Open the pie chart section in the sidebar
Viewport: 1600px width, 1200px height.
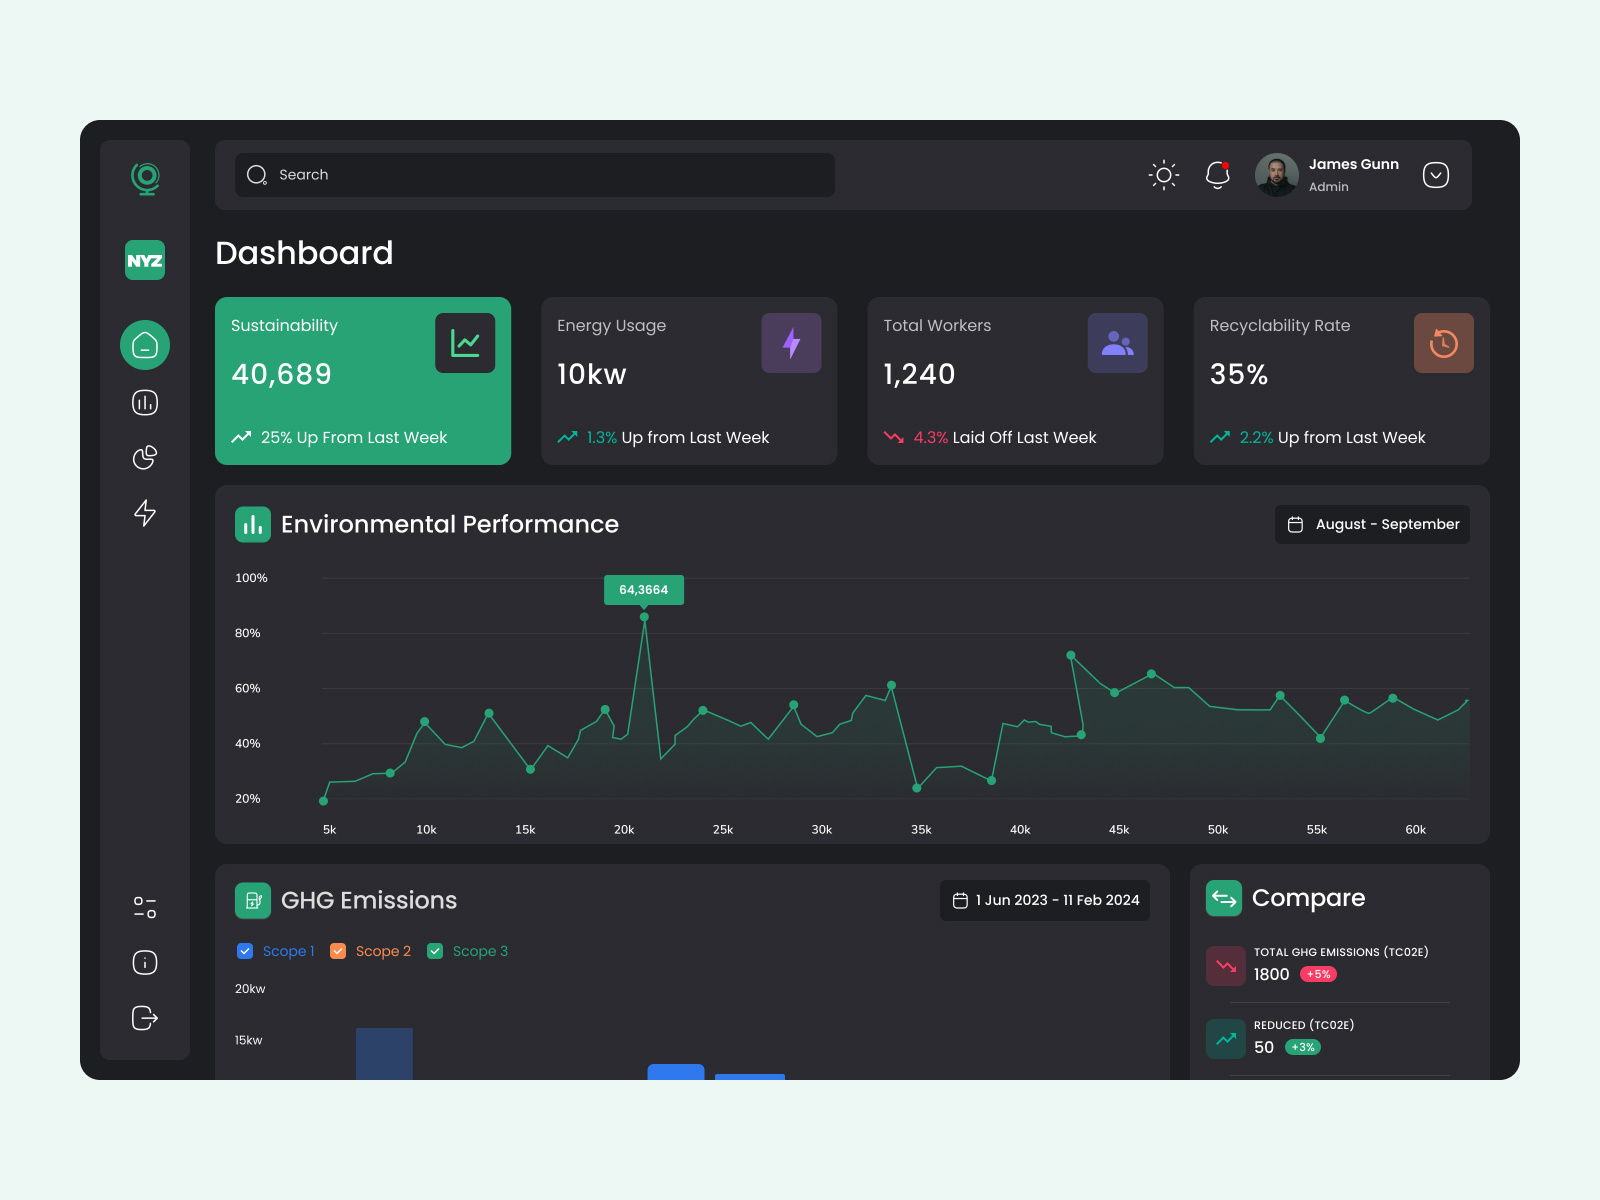click(x=145, y=458)
